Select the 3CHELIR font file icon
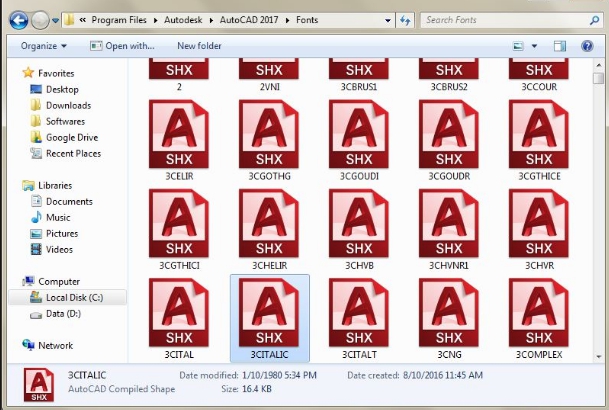 tap(269, 224)
